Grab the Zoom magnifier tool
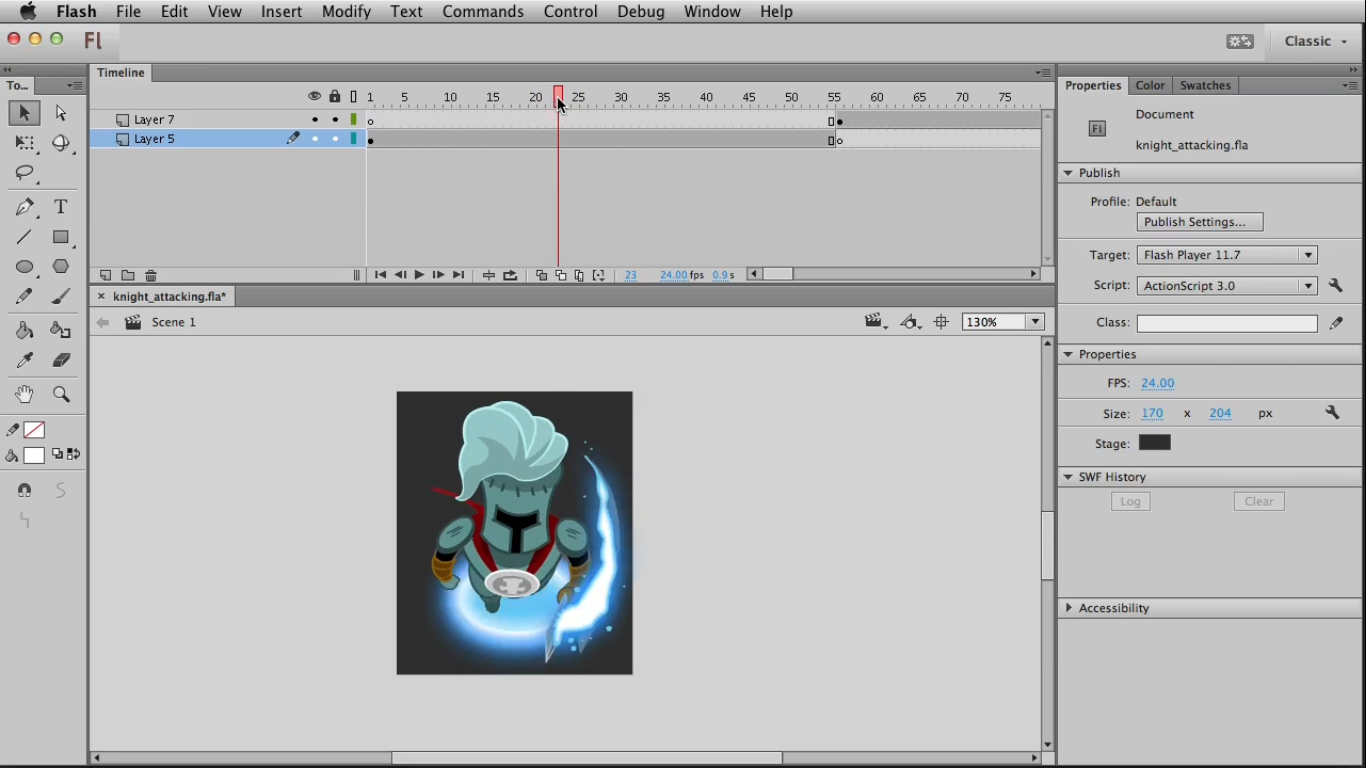This screenshot has height=768, width=1366. [60, 393]
